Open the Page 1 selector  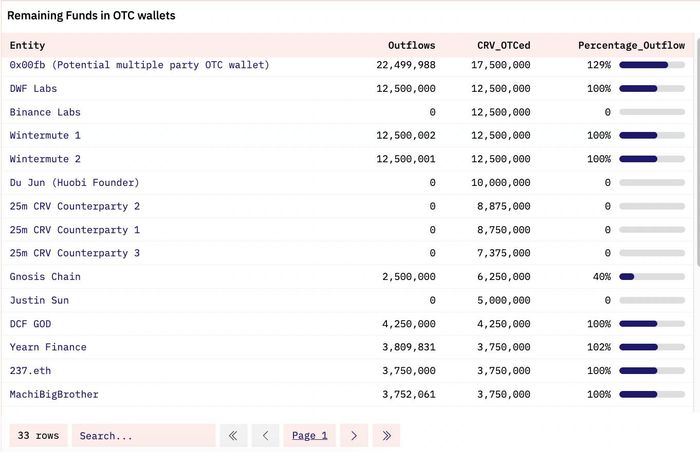pos(309,435)
